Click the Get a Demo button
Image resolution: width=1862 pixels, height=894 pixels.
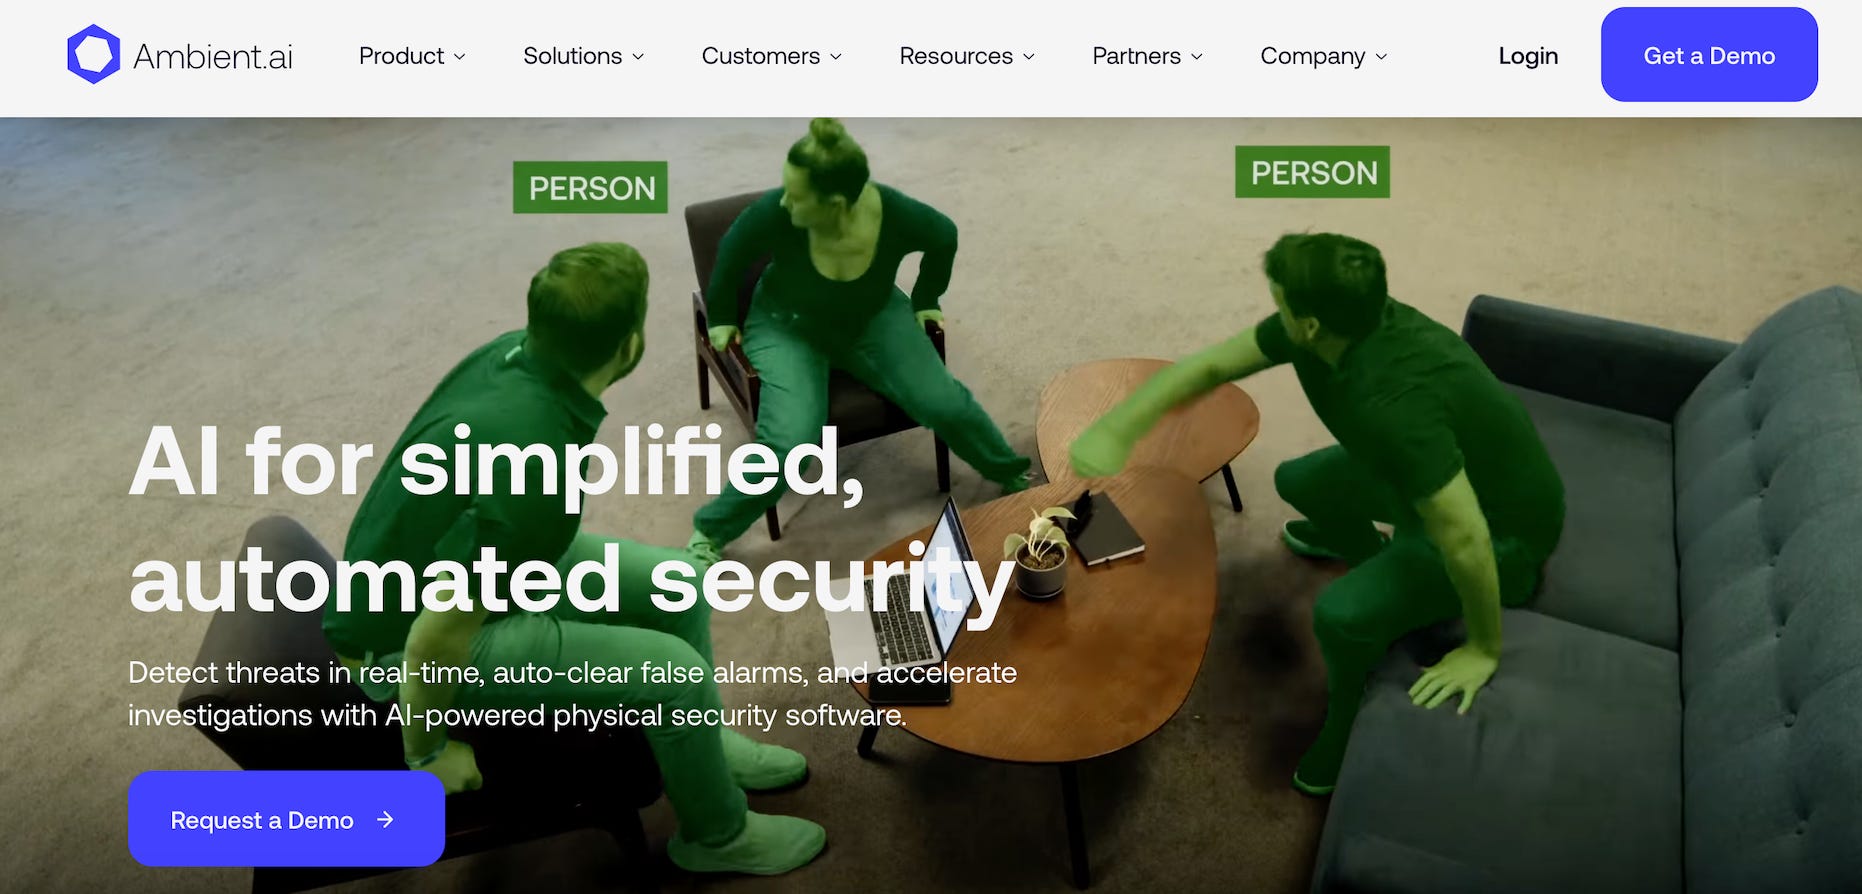pos(1709,55)
